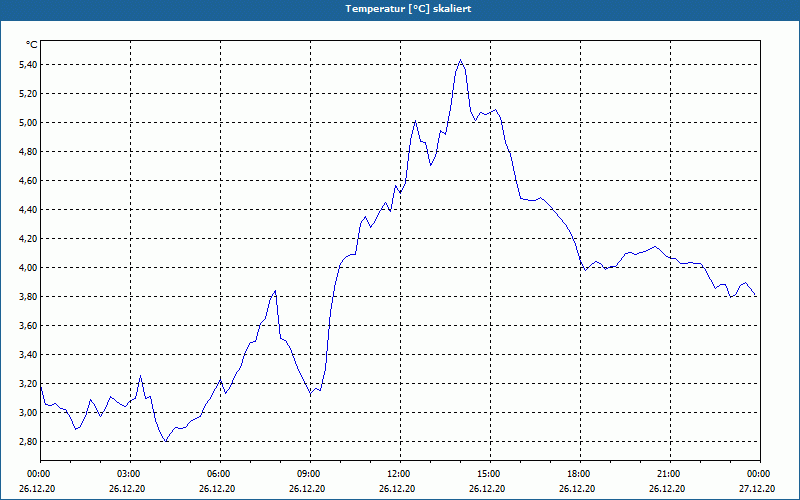Image resolution: width=800 pixels, height=500 pixels.
Task: Select the '5,40' y-axis label
Action: coord(28,65)
